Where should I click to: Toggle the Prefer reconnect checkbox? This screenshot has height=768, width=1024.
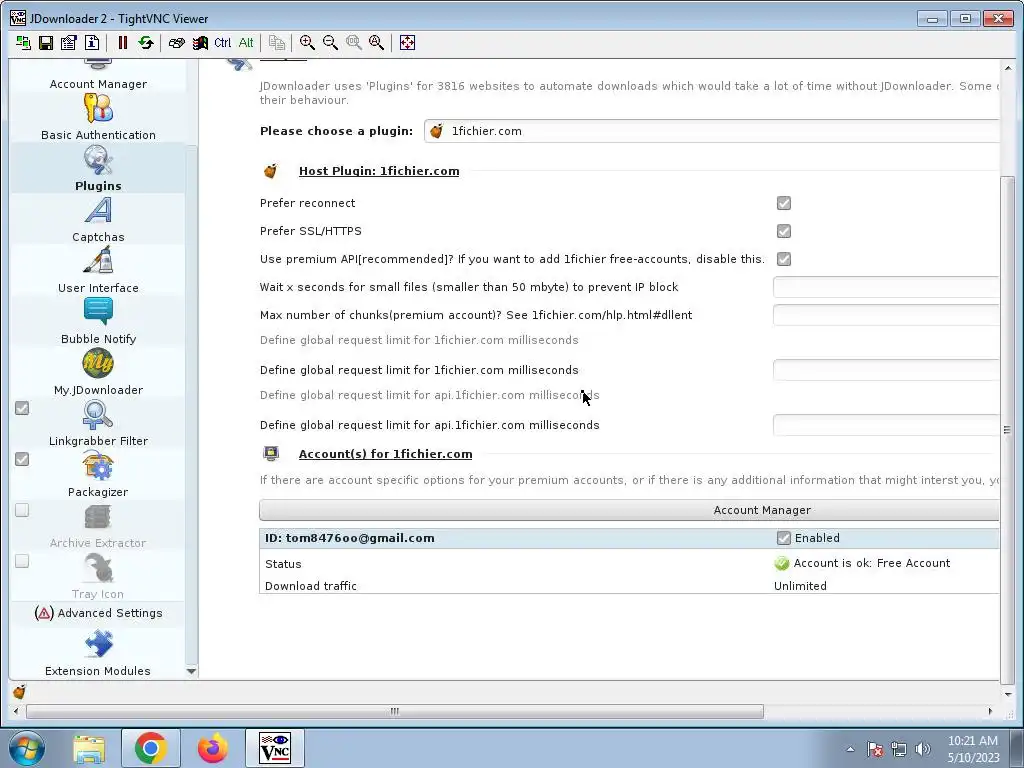coord(784,203)
